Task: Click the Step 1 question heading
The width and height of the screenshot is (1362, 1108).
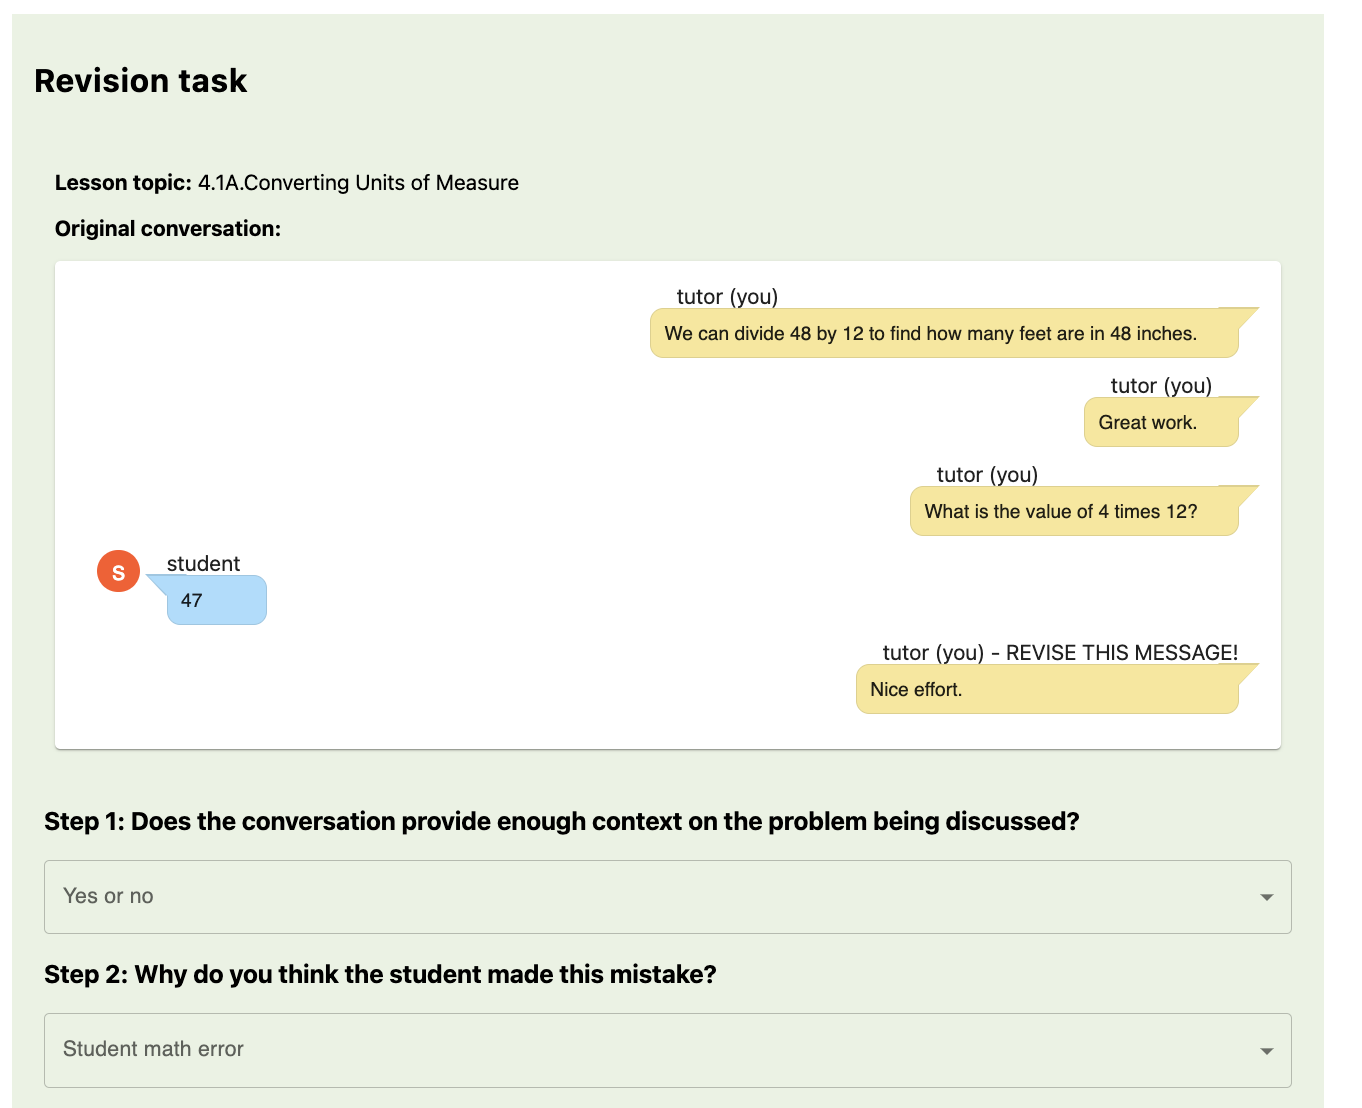Action: point(561,822)
